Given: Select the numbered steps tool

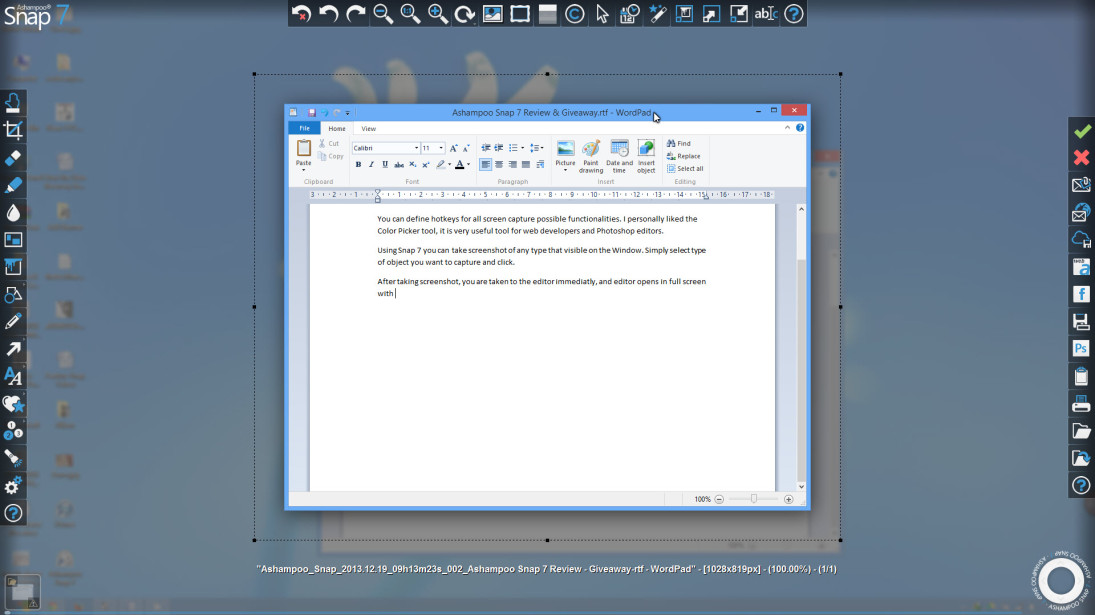Looking at the screenshot, I should [13, 431].
